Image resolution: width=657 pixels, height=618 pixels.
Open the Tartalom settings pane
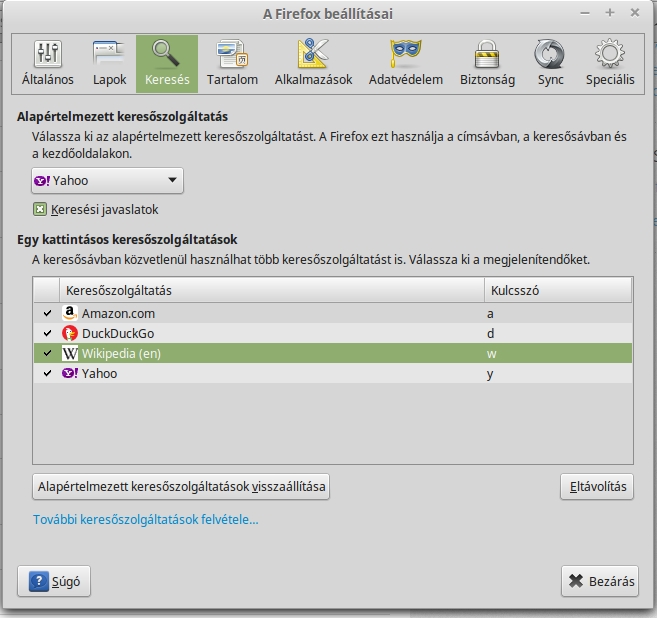pos(232,64)
